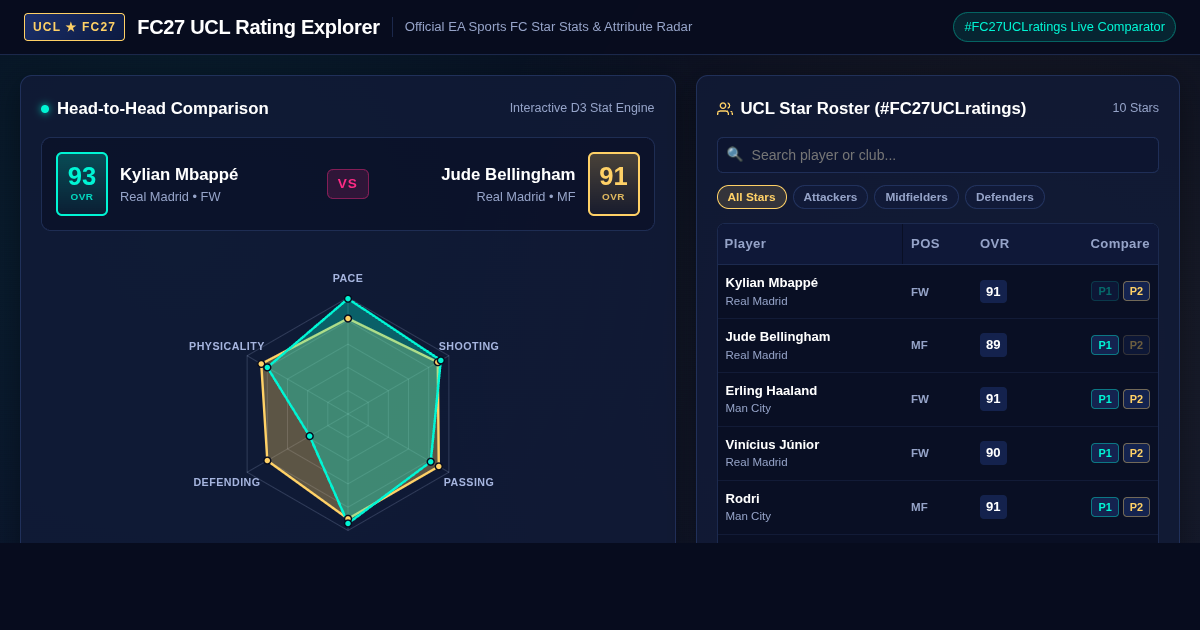Click Erling Haaland player name
Viewport: 1200px width, 630px height.
click(x=771, y=391)
